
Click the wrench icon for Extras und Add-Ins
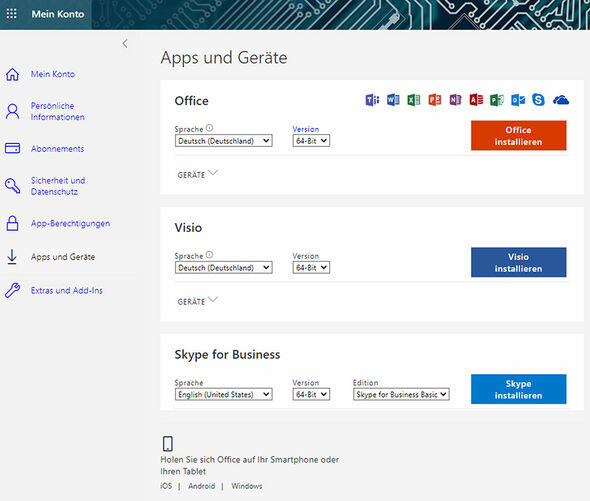click(12, 290)
